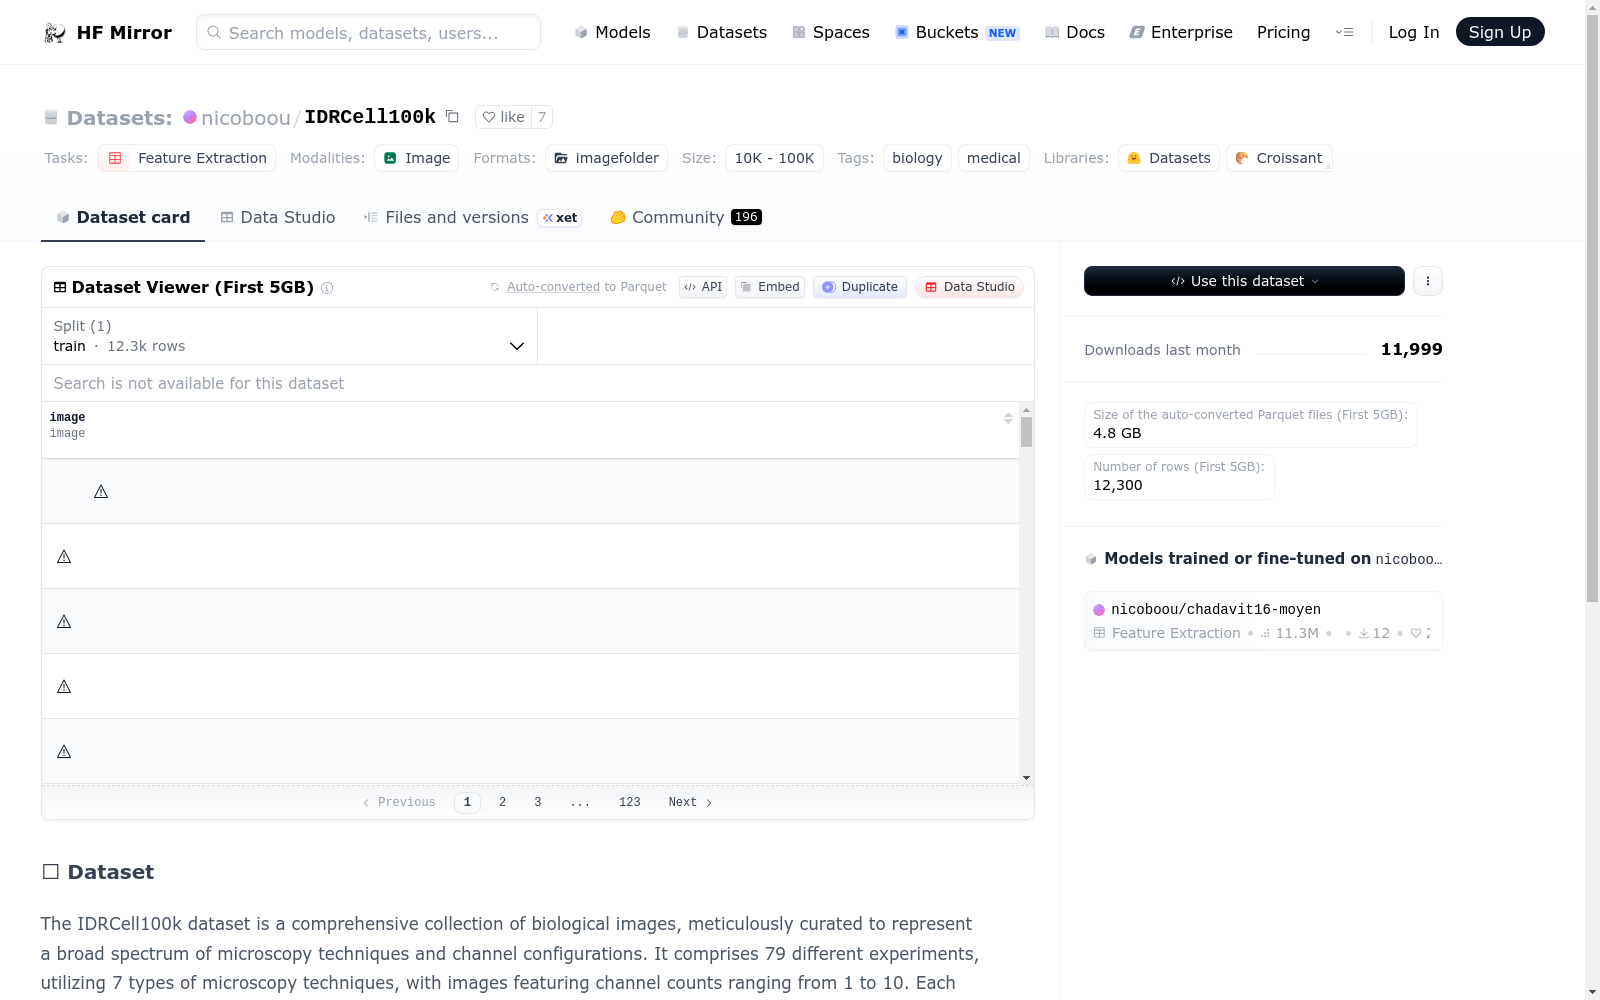Click the Feature Extraction task tag
The height and width of the screenshot is (1000, 1600).
184,158
